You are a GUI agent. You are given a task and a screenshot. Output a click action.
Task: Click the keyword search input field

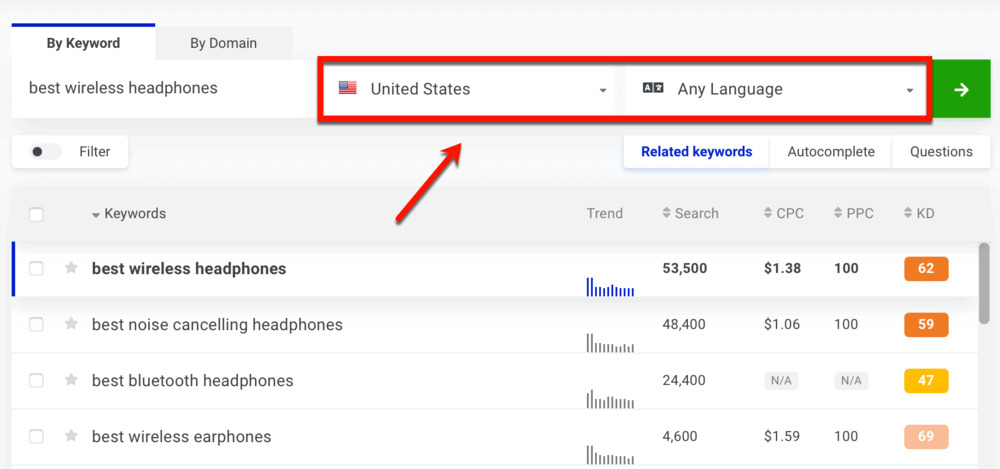165,89
